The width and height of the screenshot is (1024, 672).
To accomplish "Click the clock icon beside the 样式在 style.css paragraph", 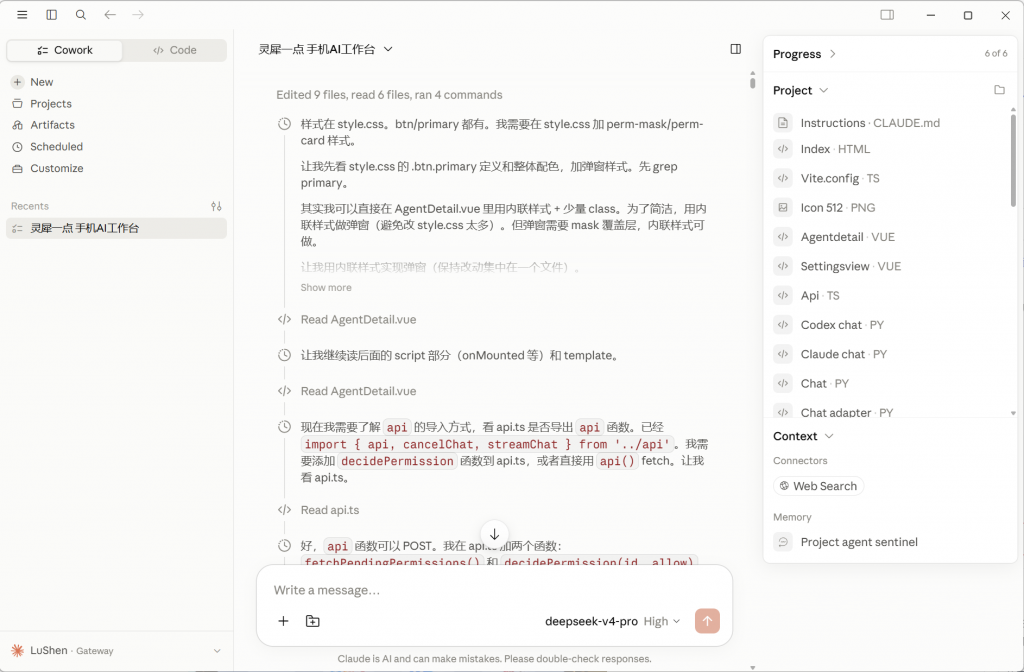I will tap(284, 124).
